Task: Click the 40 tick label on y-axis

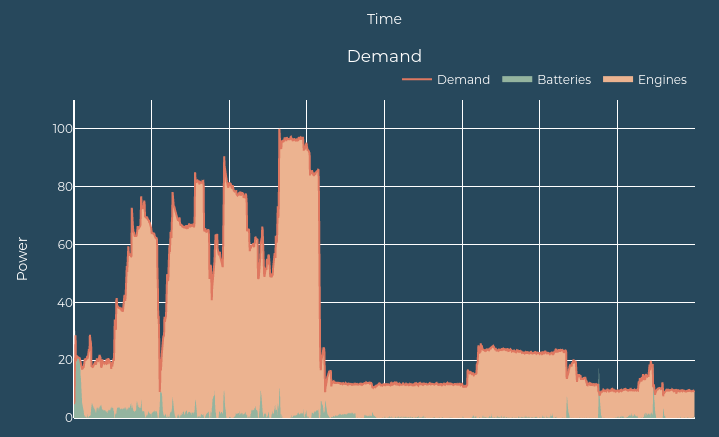Action: tap(63, 303)
